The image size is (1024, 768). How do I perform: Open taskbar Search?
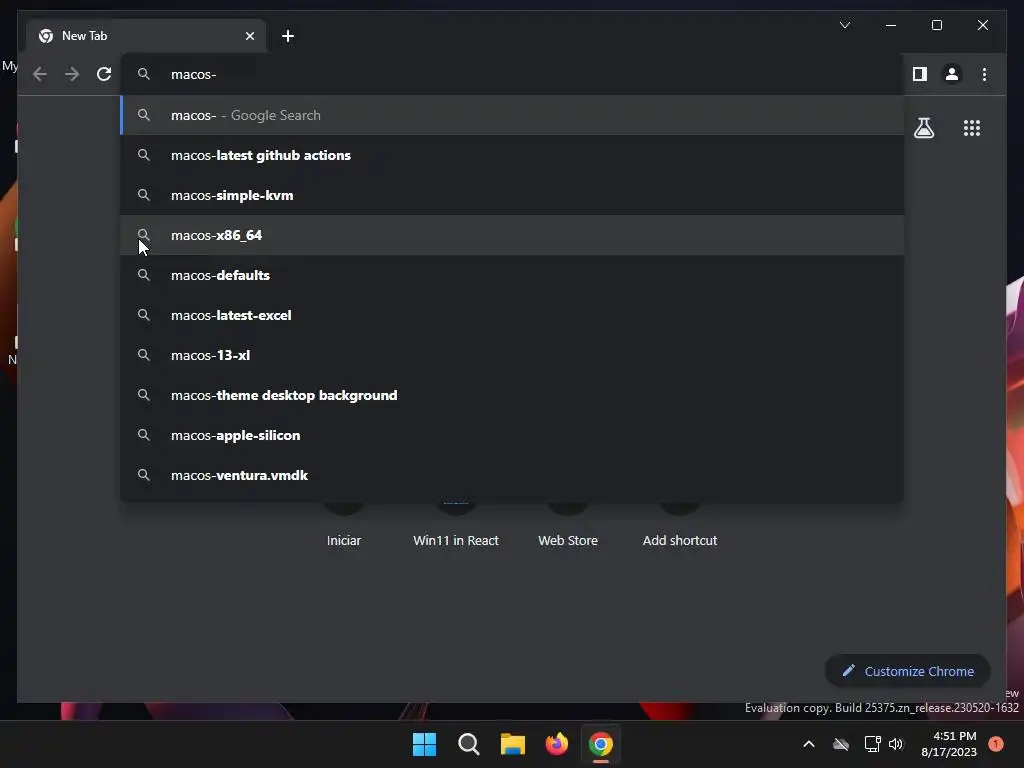(x=468, y=744)
